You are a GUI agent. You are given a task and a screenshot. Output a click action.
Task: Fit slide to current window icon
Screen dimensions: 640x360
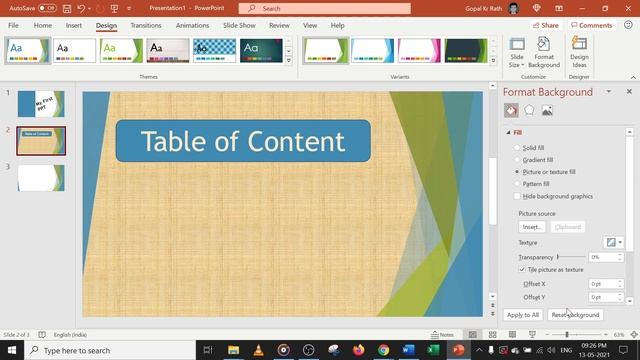634,335
